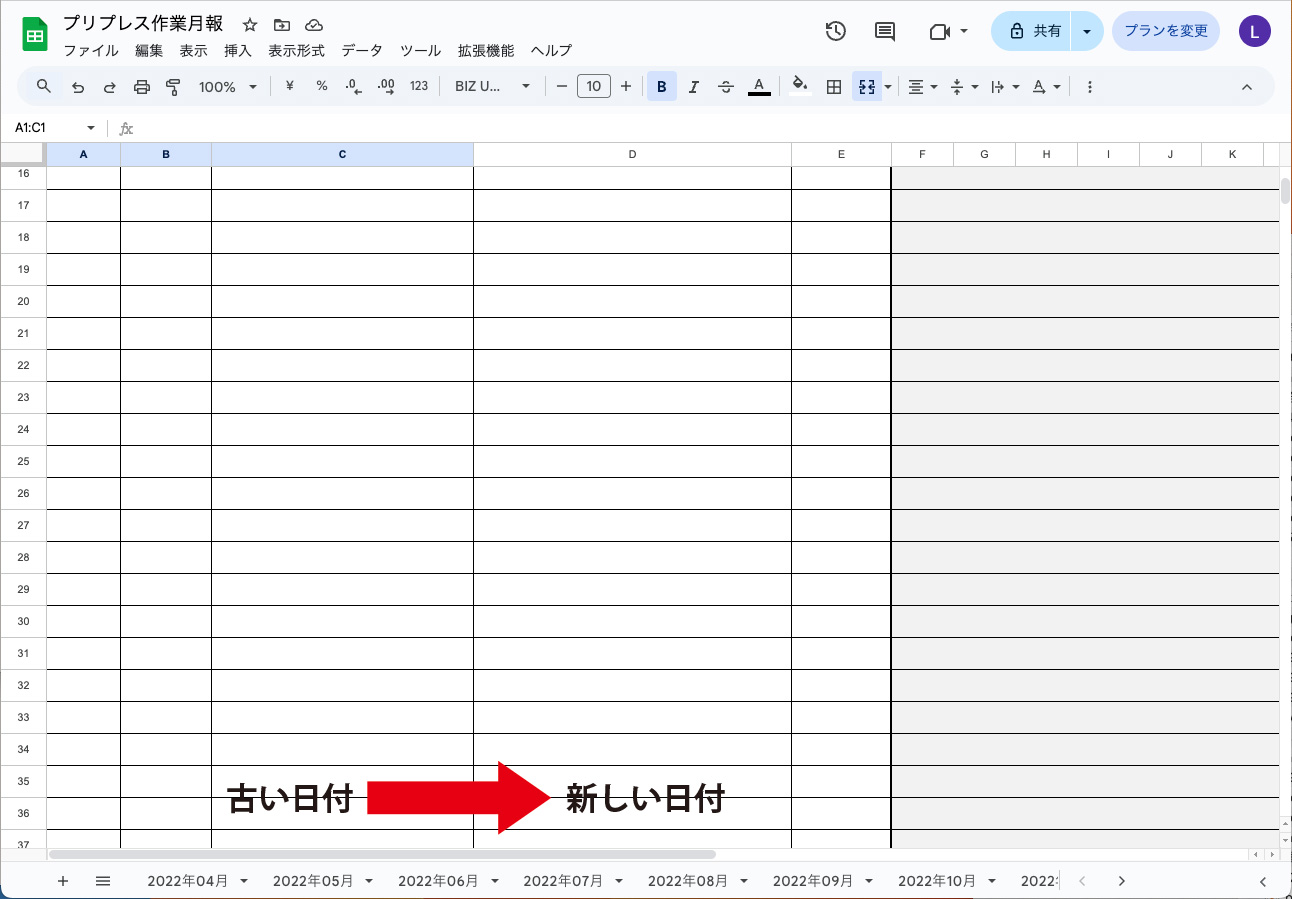
Task: Toggle bold formatting
Action: coord(661,87)
